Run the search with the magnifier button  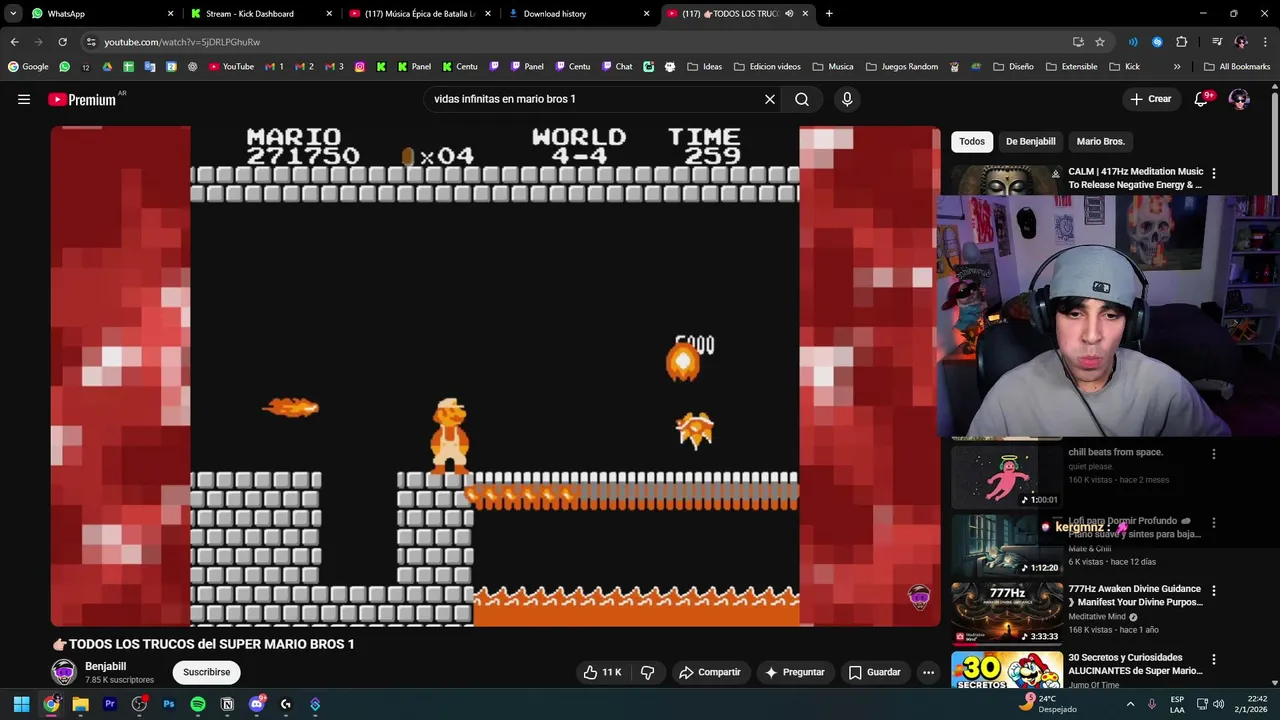pos(802,99)
